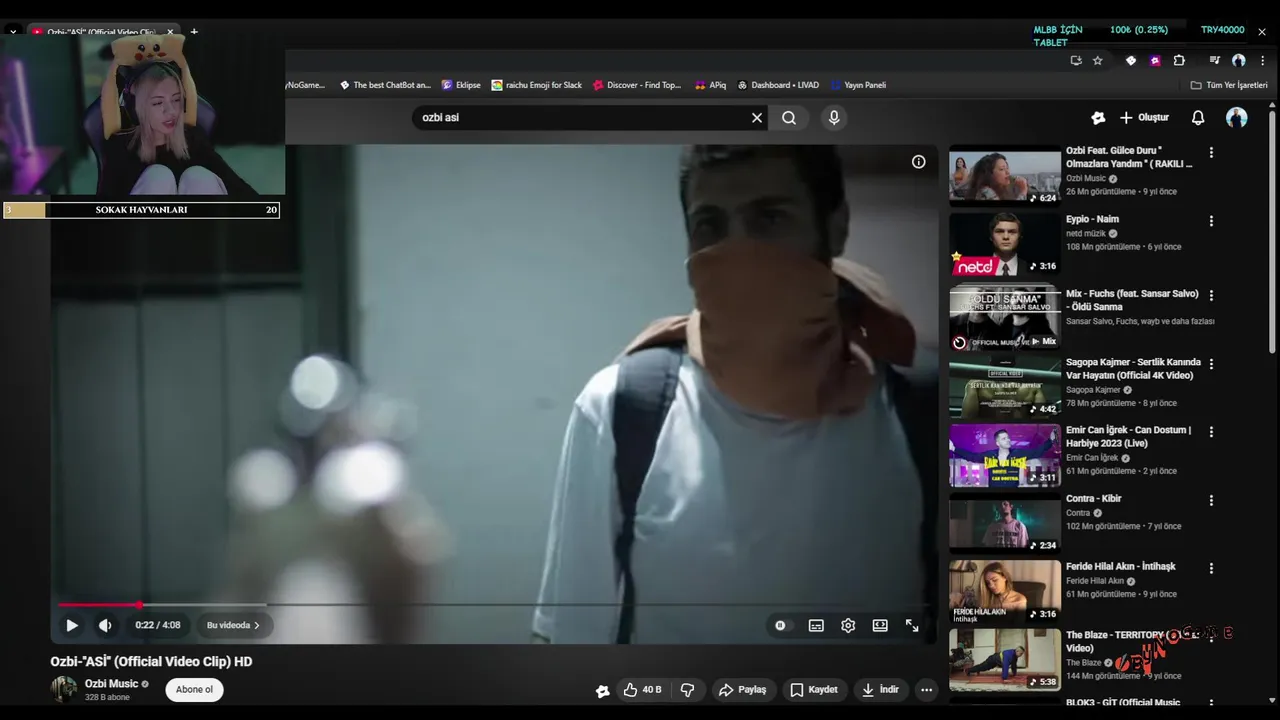Open the Ozbi Music channel name
The image size is (1280, 720).
(111, 684)
